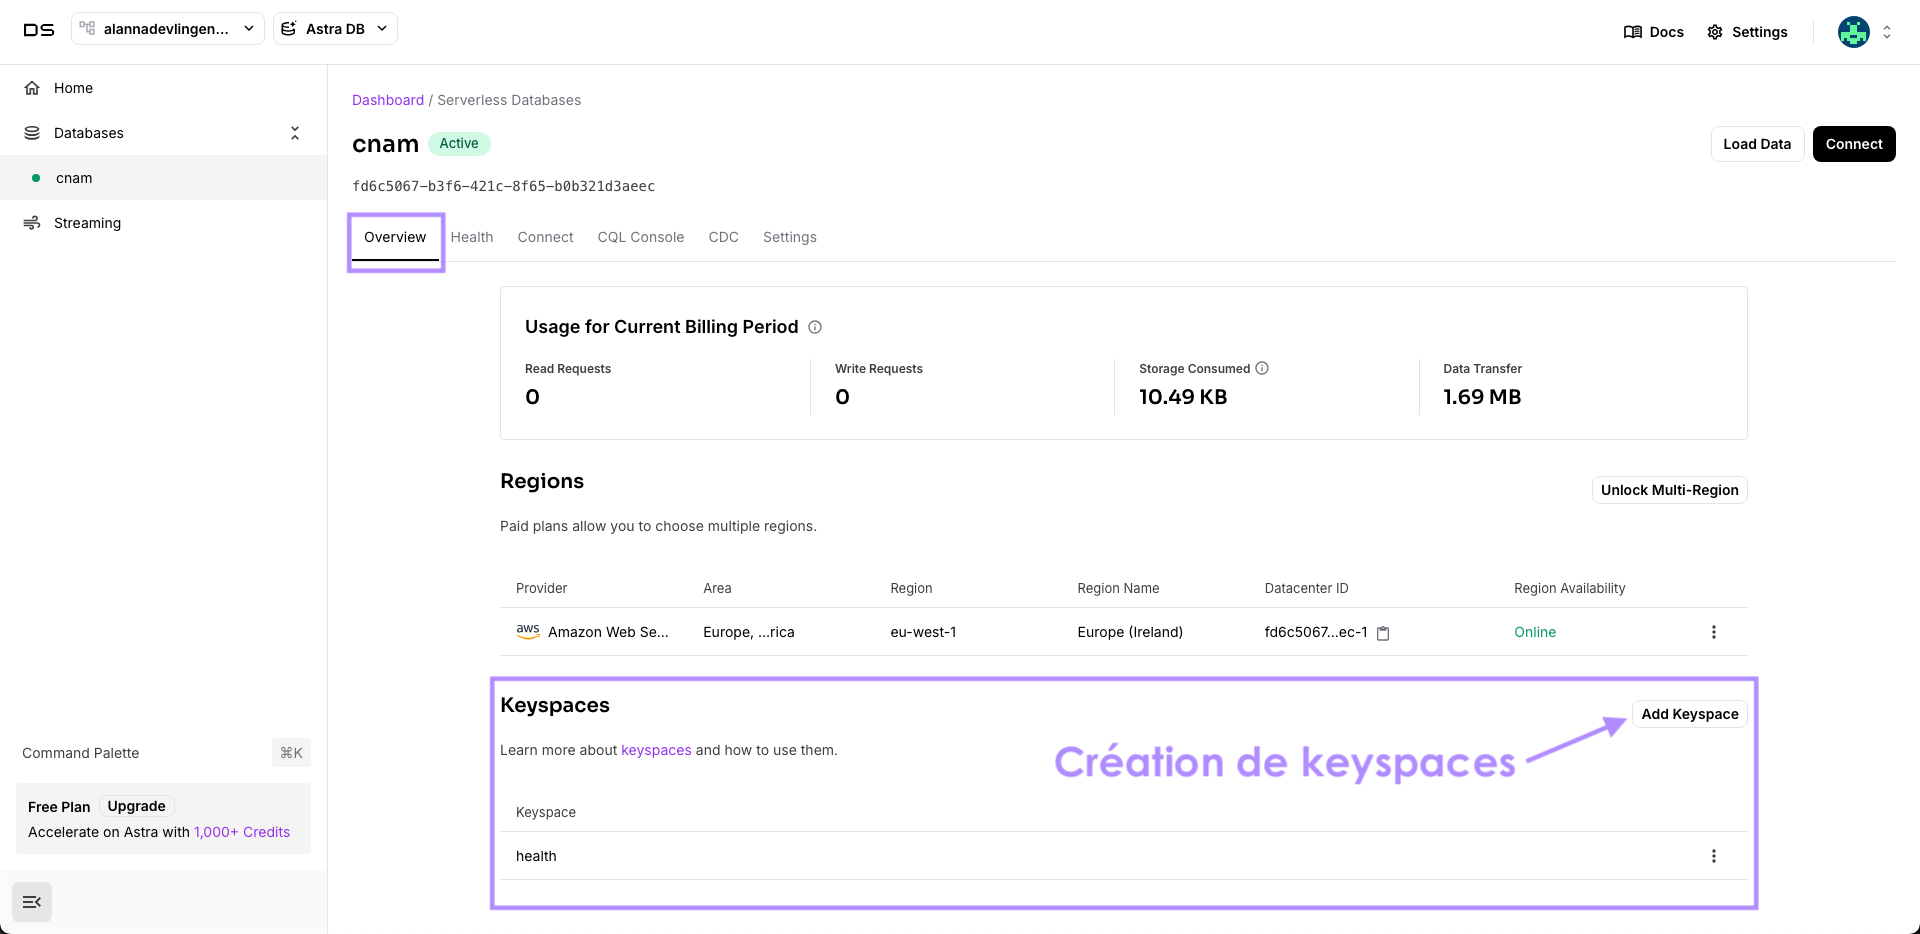
Task: Click the Databases stack icon
Action: 32,133
